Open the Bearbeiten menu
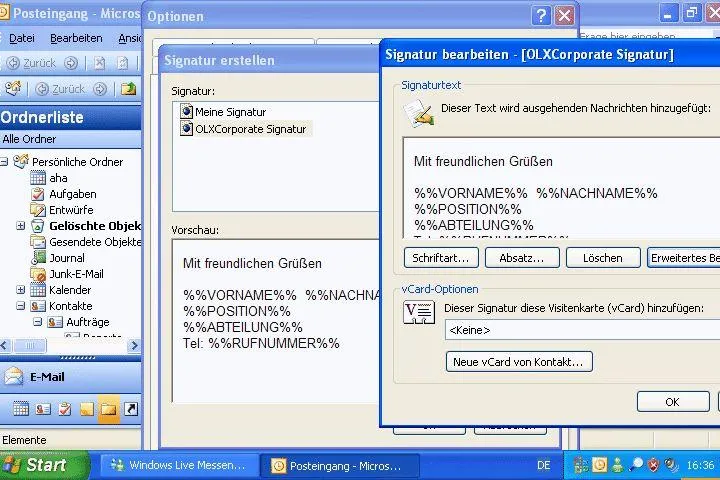Screen dimensions: 720x480 76,38
